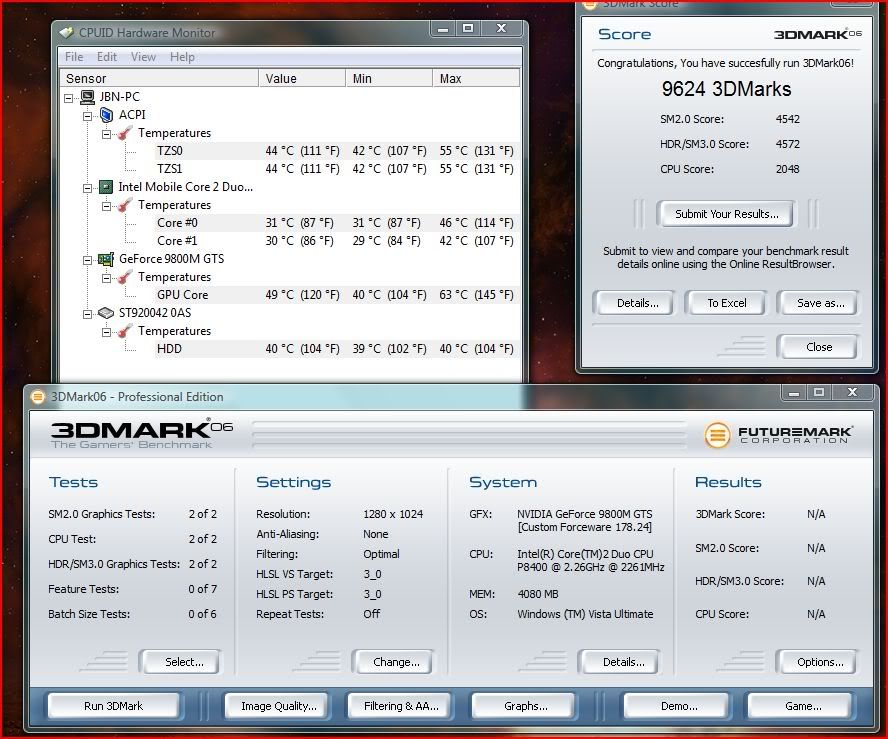
Task: Click the 63 °C GPU Core max value
Action: click(x=476, y=294)
